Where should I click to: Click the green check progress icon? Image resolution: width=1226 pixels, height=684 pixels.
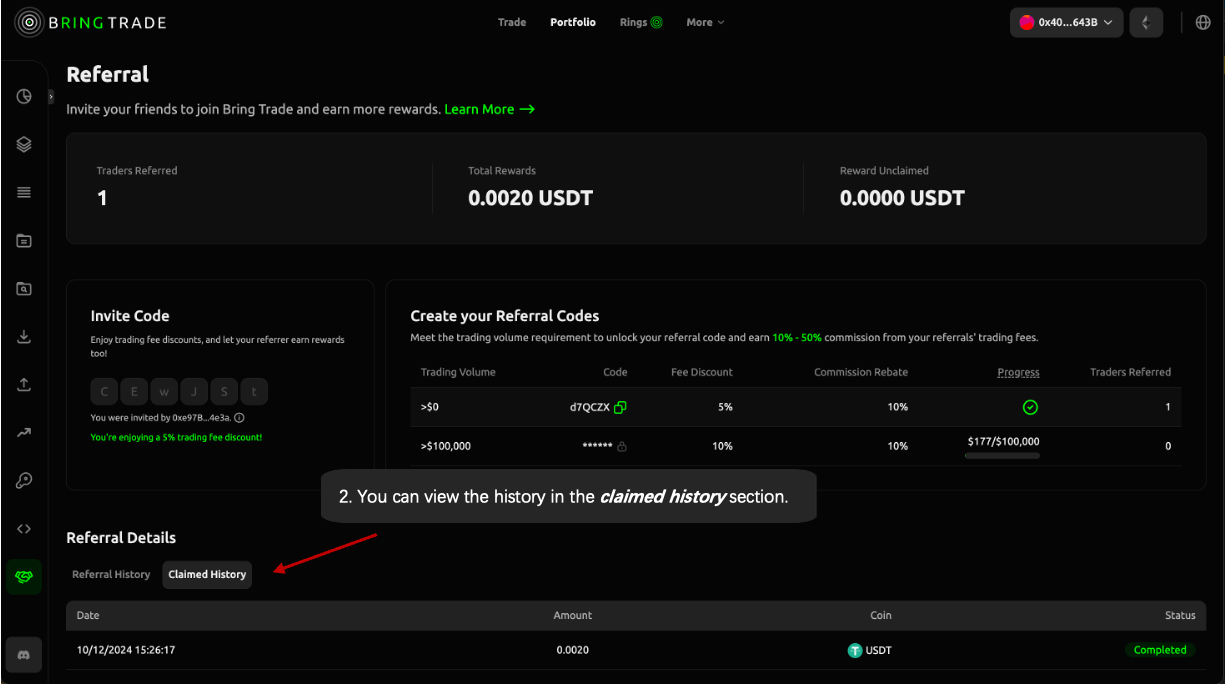click(1030, 407)
